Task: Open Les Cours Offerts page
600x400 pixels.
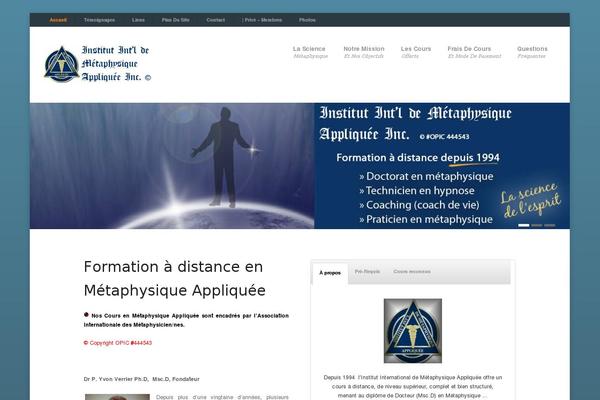Action: coord(416,52)
